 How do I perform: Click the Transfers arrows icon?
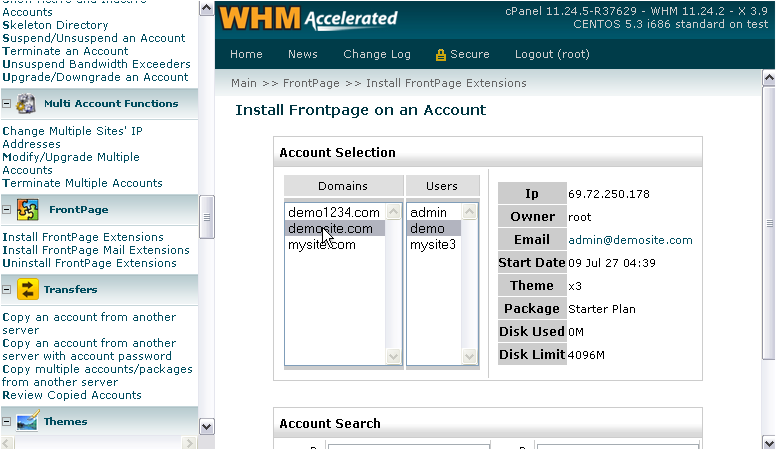pos(27,289)
